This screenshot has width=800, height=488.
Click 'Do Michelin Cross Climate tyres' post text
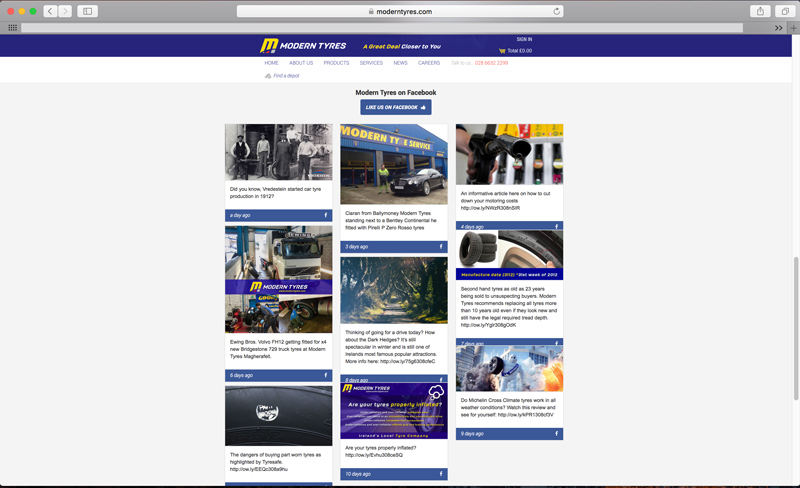tap(508, 407)
